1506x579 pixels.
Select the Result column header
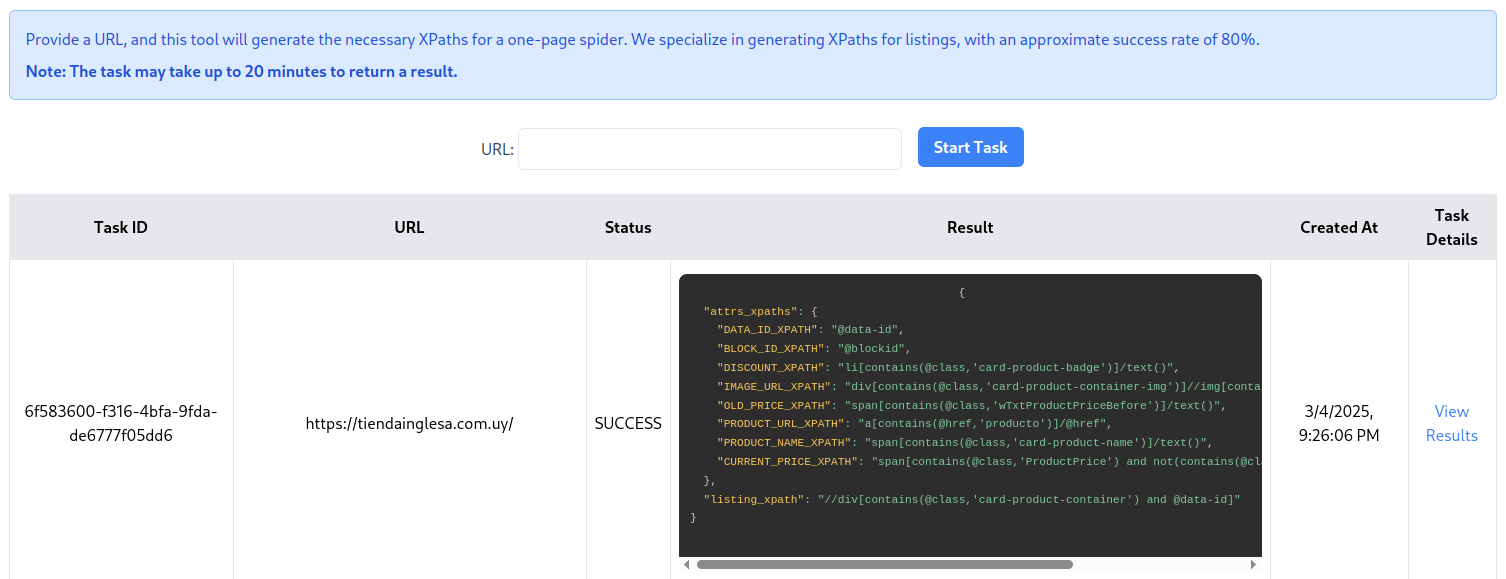pyautogui.click(x=969, y=227)
